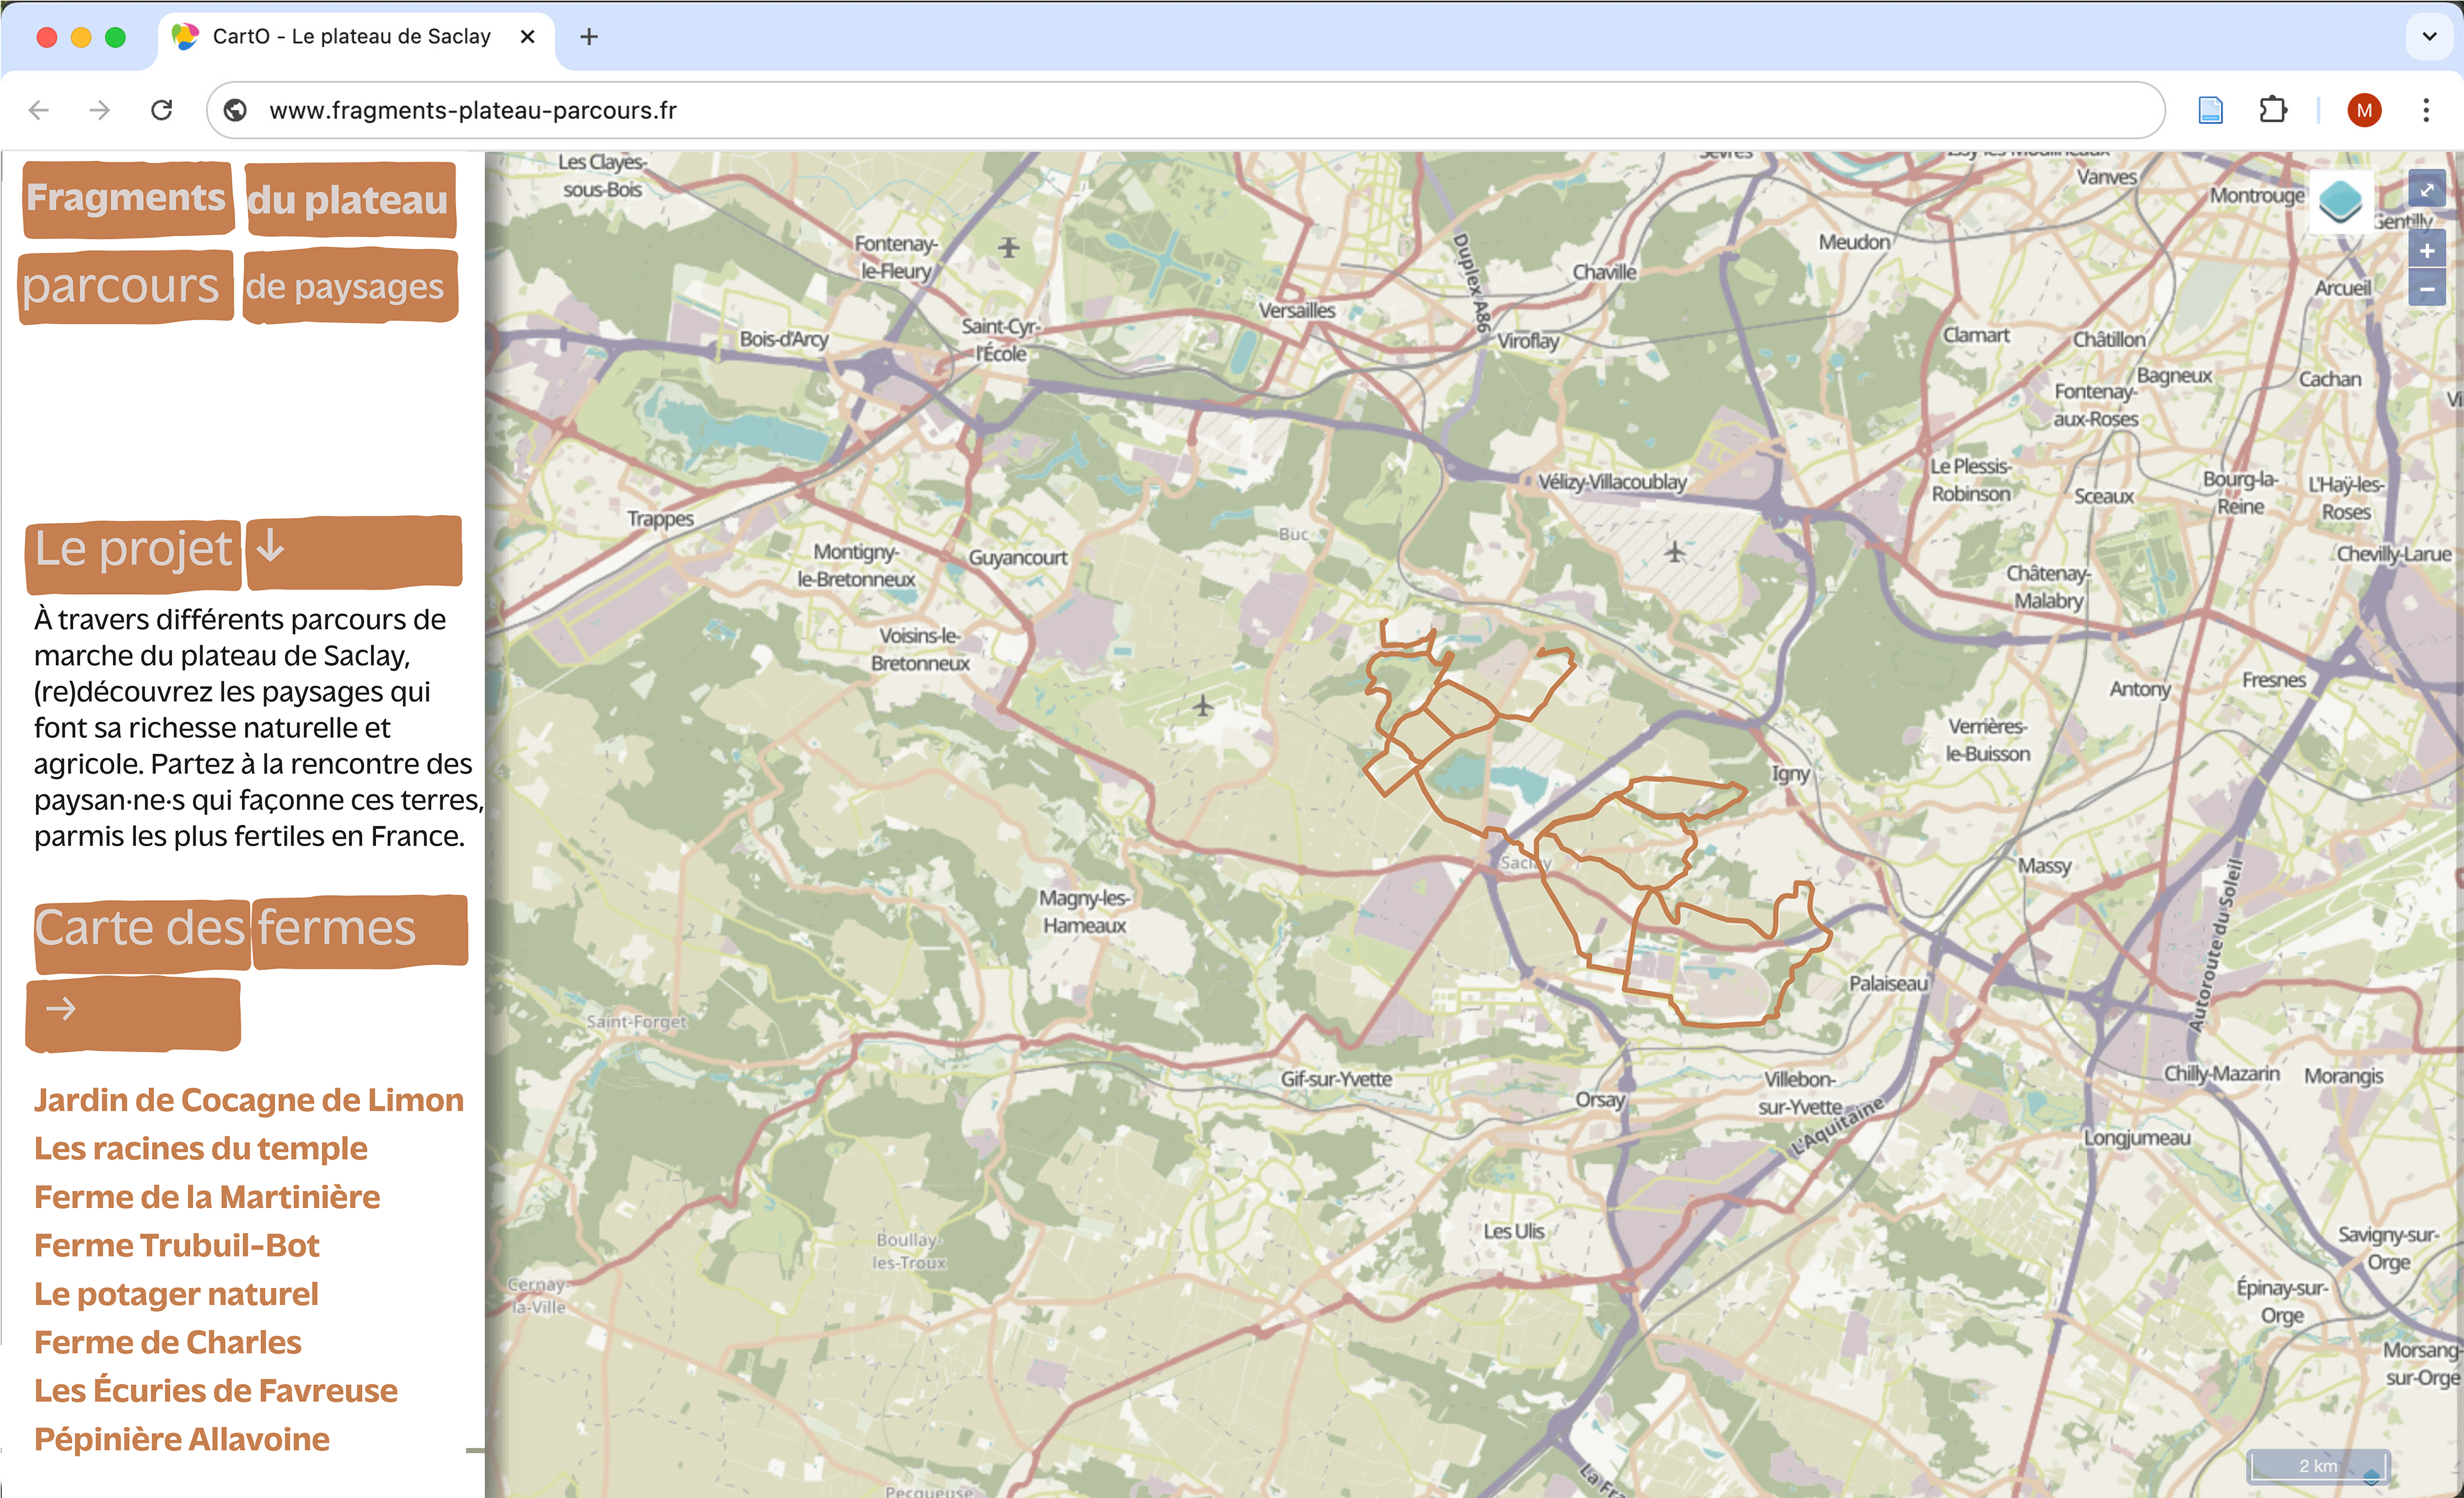Open the tab search dropdown chevron
The width and height of the screenshot is (2464, 1498).
[x=2429, y=37]
